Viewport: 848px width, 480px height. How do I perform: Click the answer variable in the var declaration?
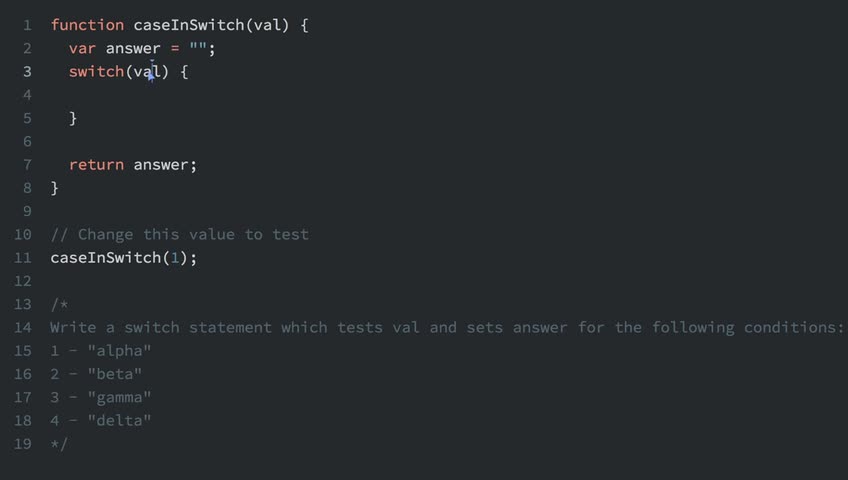coord(133,48)
